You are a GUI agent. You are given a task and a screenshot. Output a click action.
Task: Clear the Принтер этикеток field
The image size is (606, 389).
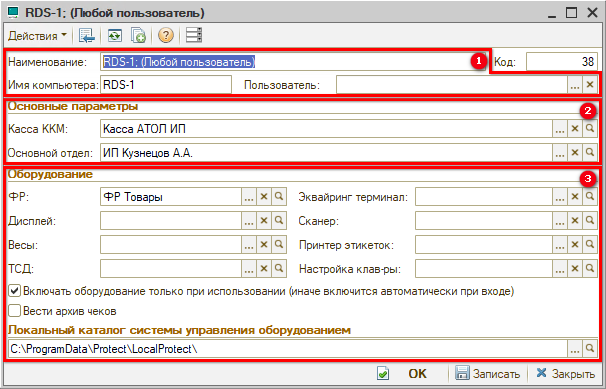(575, 245)
